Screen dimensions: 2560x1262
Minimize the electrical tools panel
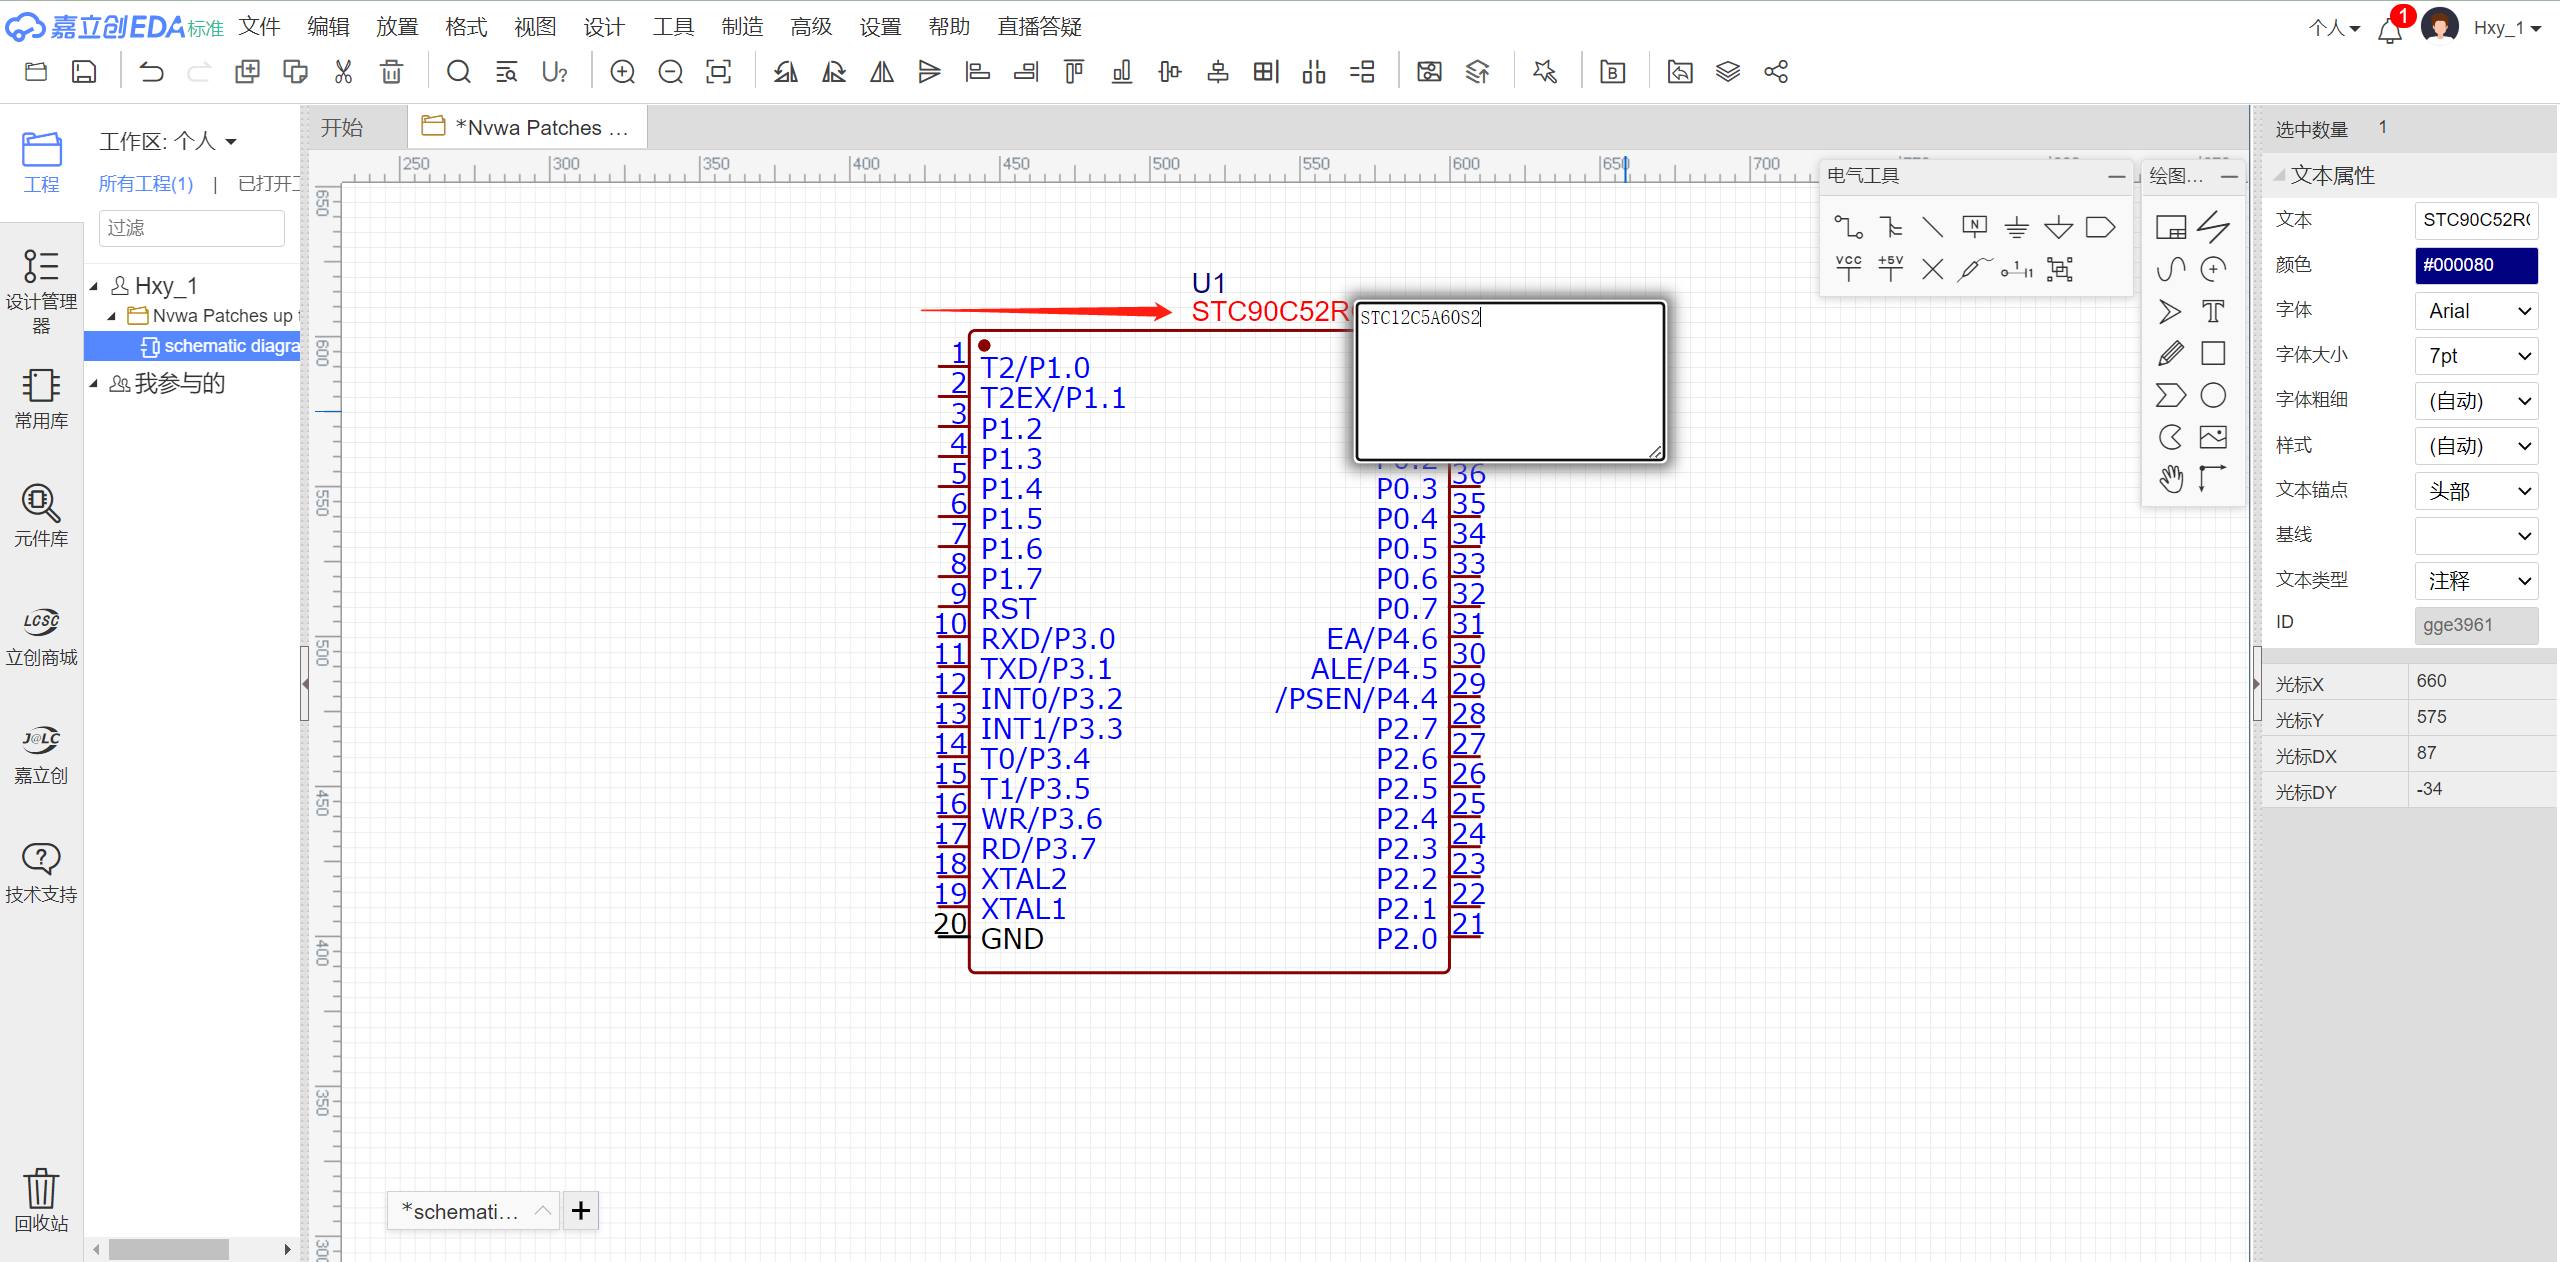(2116, 176)
